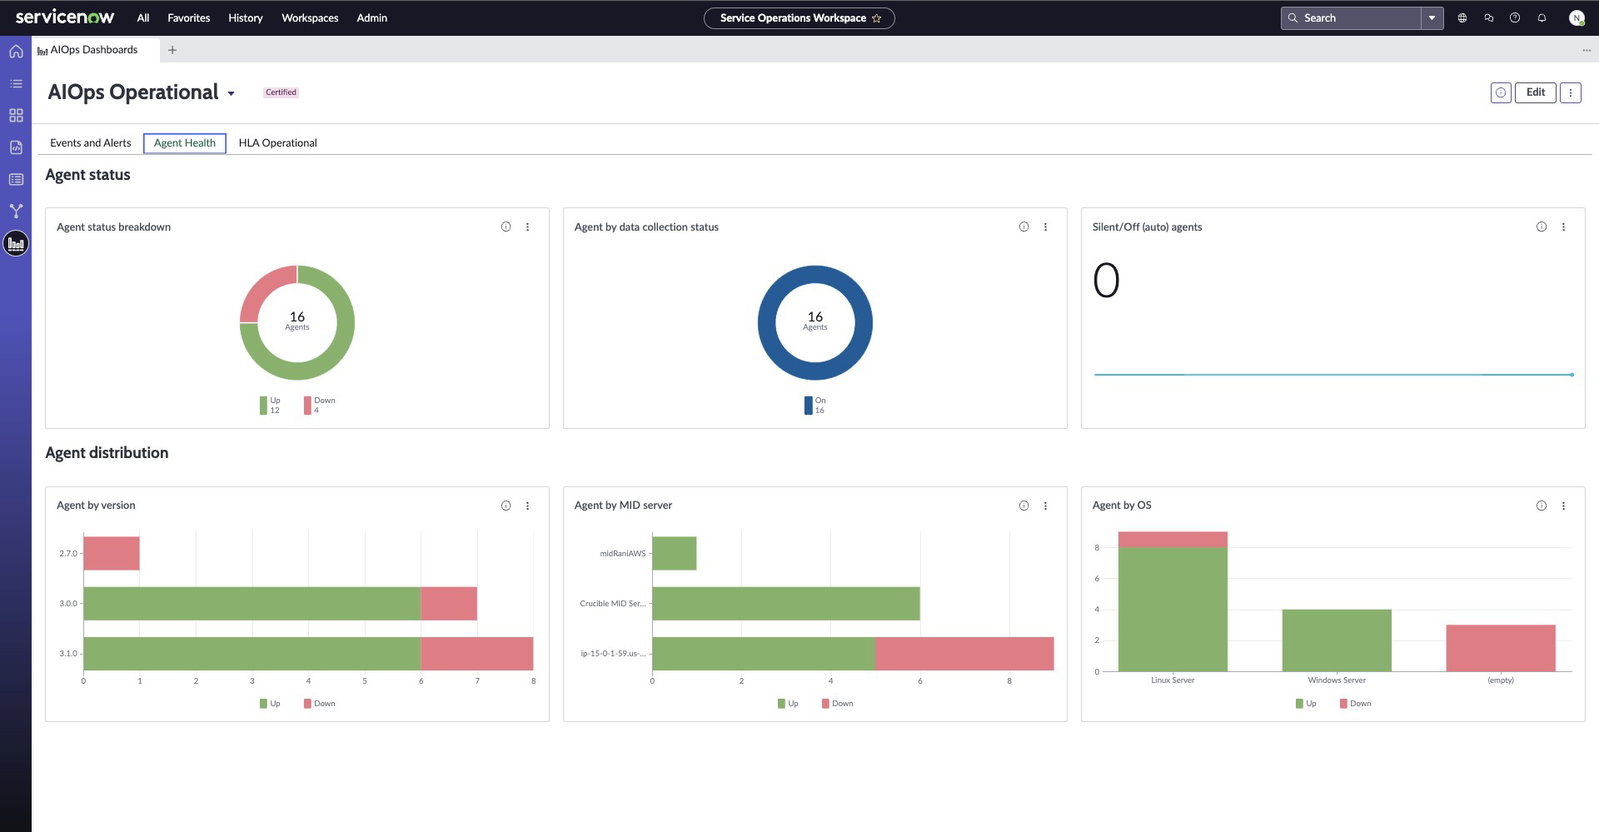Add a new tab with plus icon

(172, 50)
